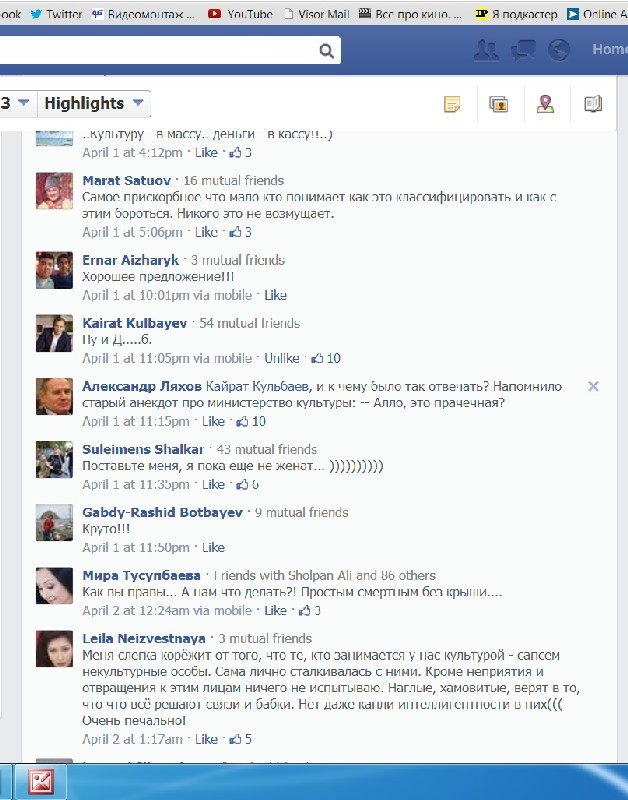
Task: Click the life event book icon
Action: click(x=593, y=104)
